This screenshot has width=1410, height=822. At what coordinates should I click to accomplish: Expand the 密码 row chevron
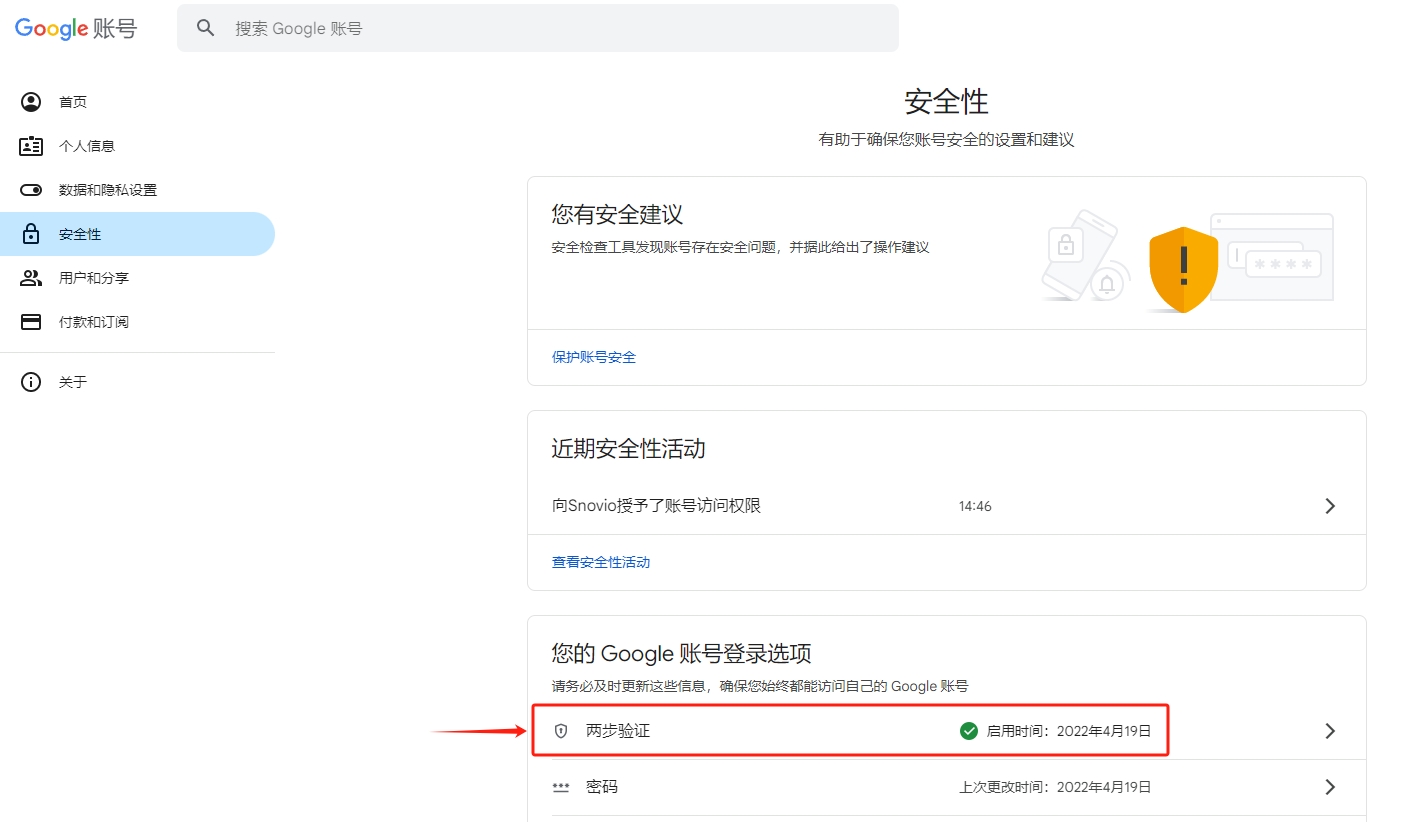[x=1330, y=787]
